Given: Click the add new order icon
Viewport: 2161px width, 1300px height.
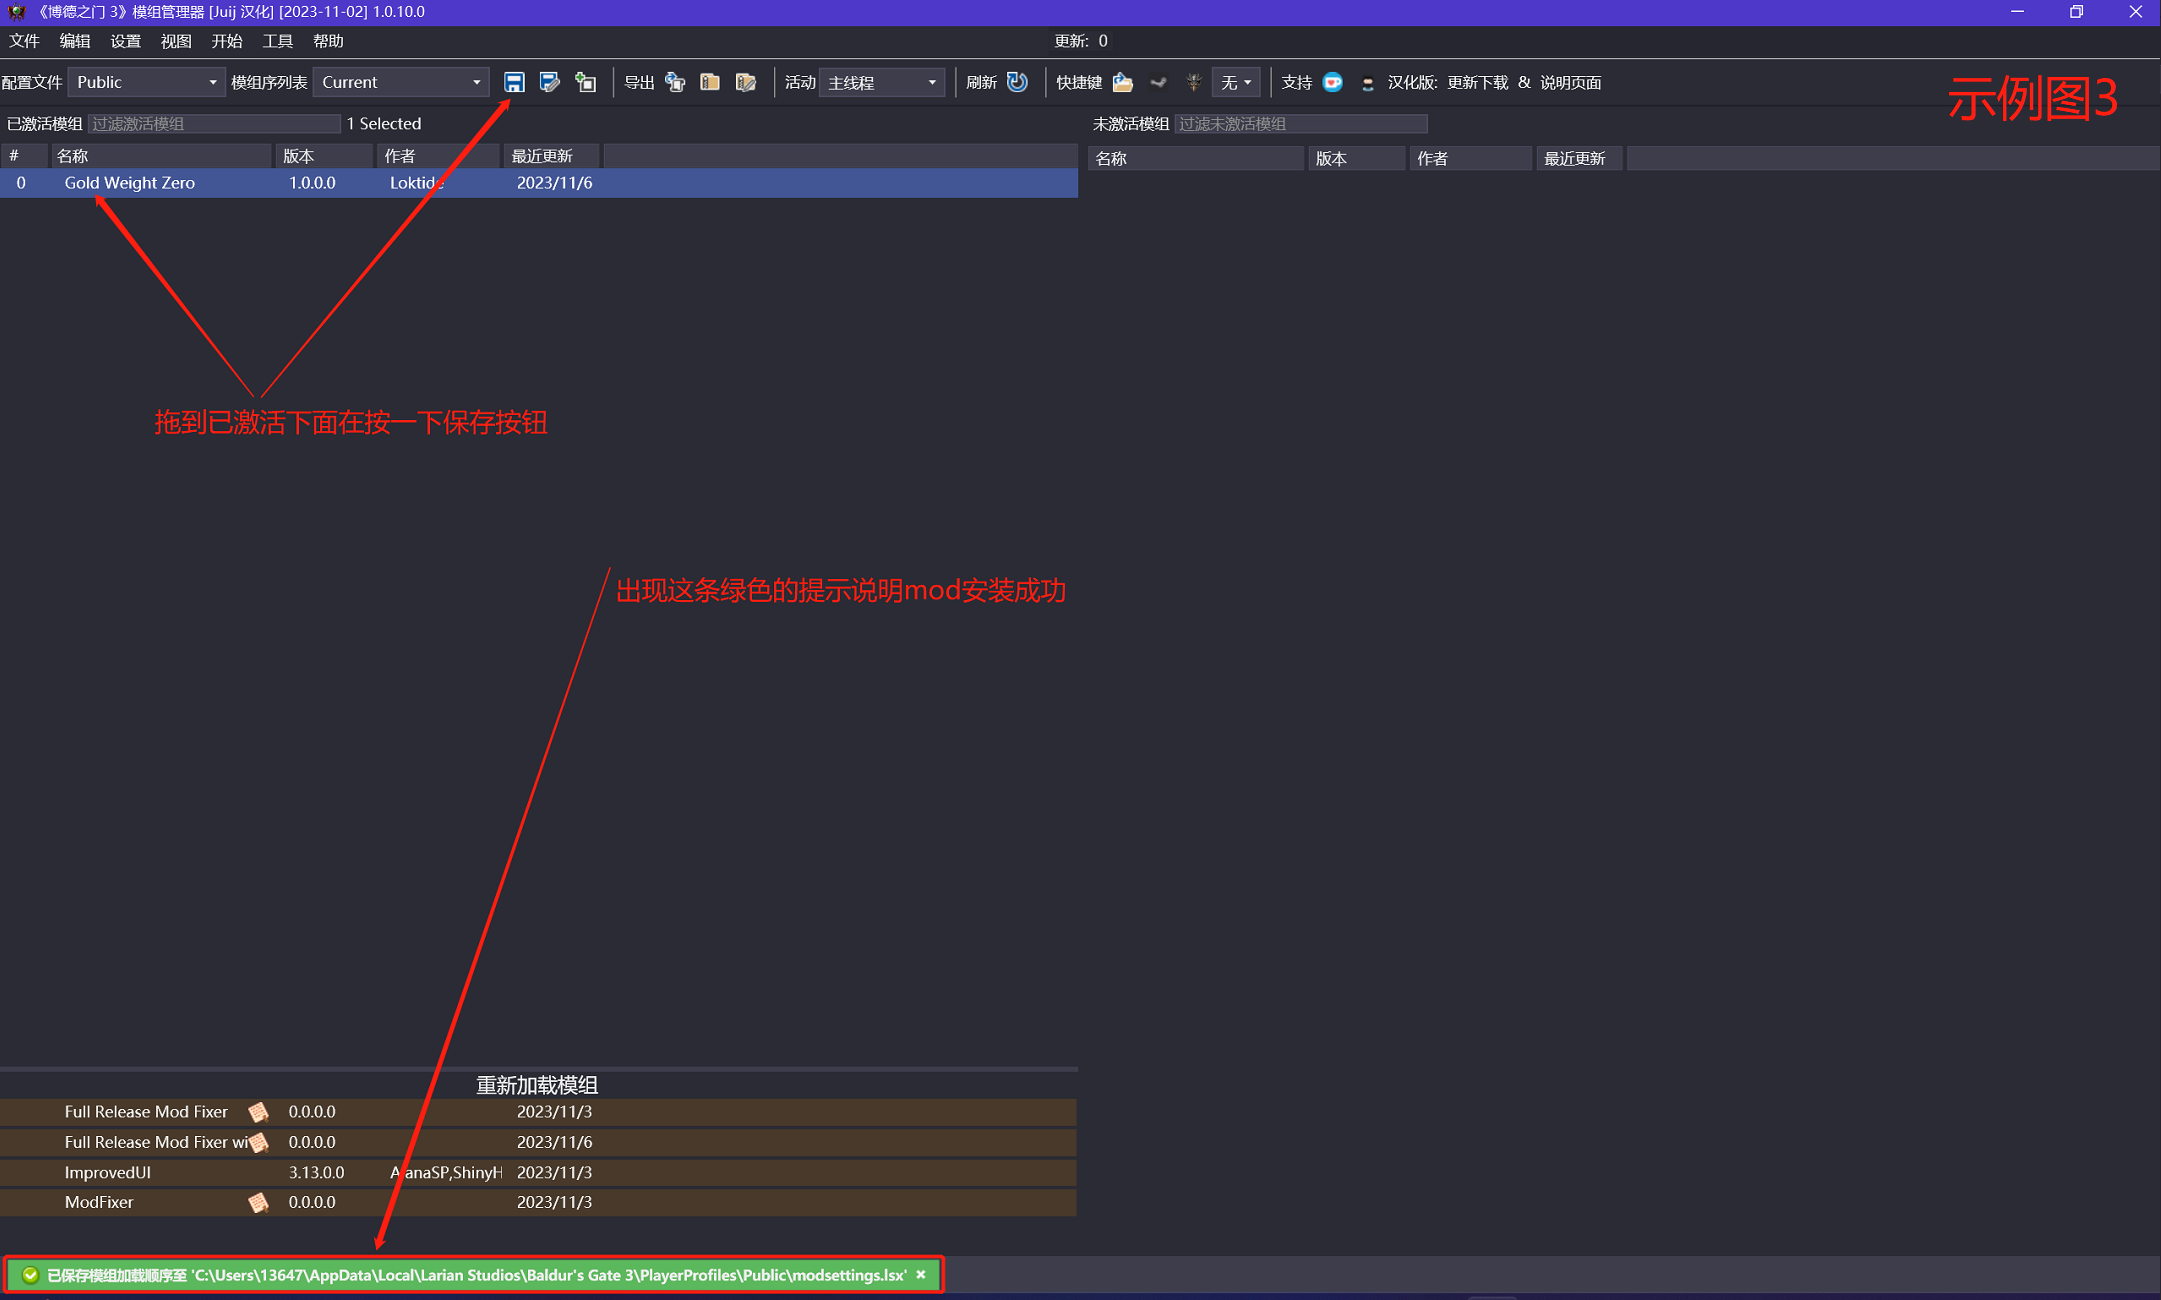Looking at the screenshot, I should [x=586, y=82].
